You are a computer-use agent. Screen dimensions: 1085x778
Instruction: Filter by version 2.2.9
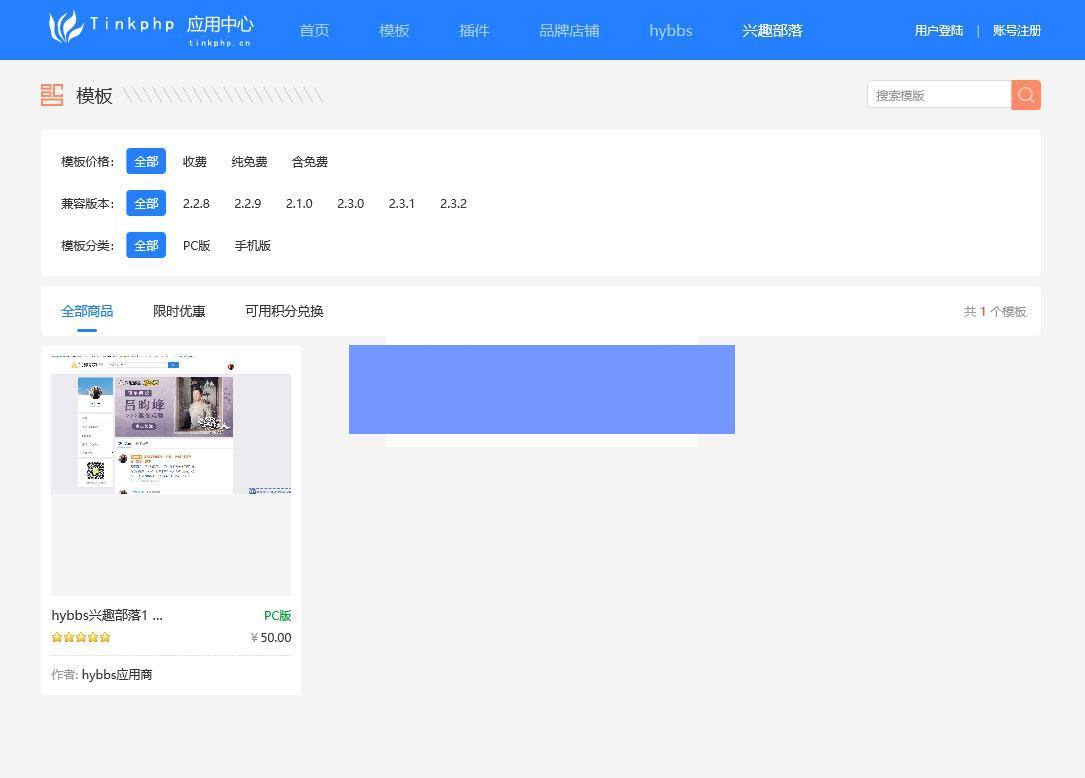coord(247,203)
